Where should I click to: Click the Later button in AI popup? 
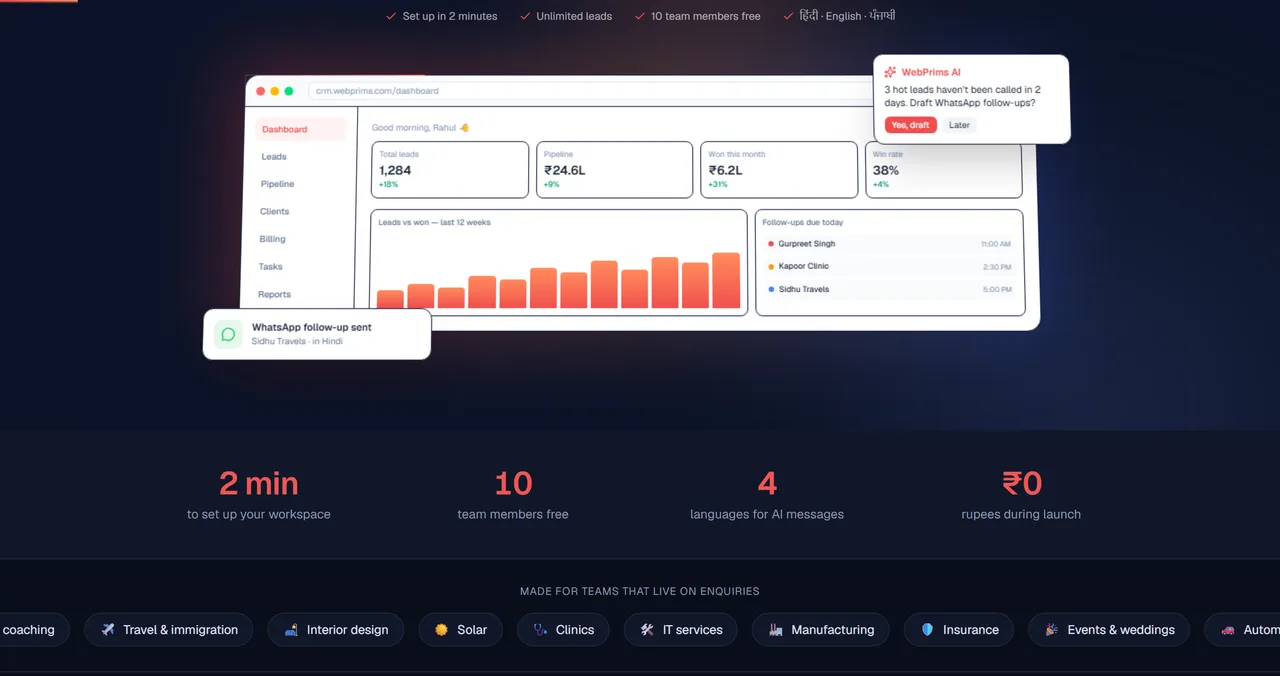pyautogui.click(x=959, y=125)
